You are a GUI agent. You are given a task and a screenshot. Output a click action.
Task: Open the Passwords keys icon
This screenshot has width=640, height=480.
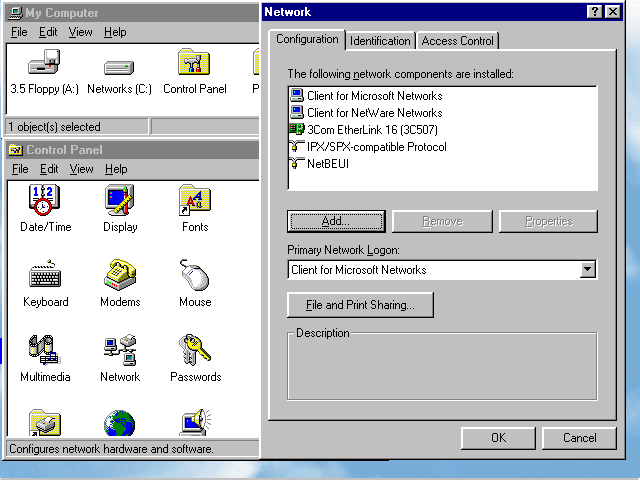[x=195, y=349]
